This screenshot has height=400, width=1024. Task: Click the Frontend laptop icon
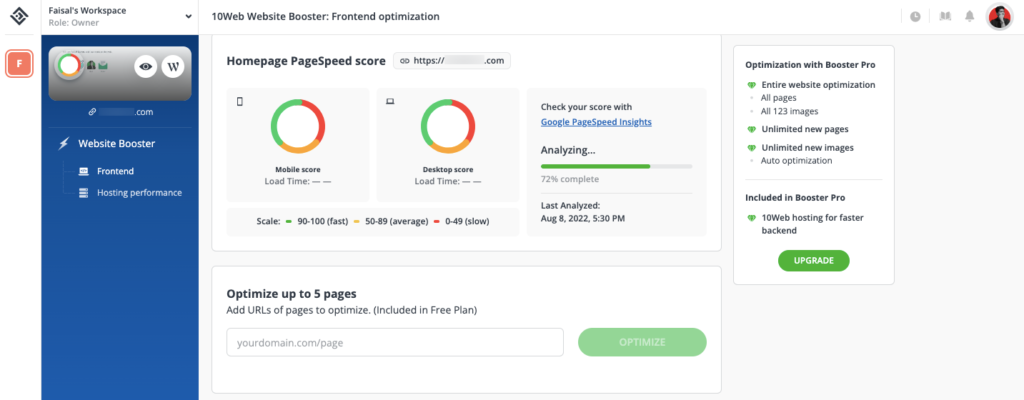[83, 171]
